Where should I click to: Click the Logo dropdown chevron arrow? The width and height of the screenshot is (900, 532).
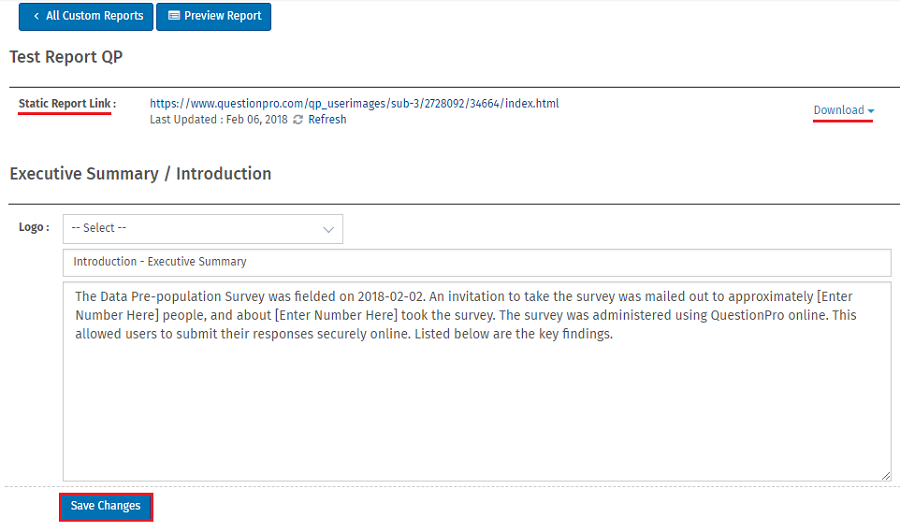pyautogui.click(x=328, y=229)
